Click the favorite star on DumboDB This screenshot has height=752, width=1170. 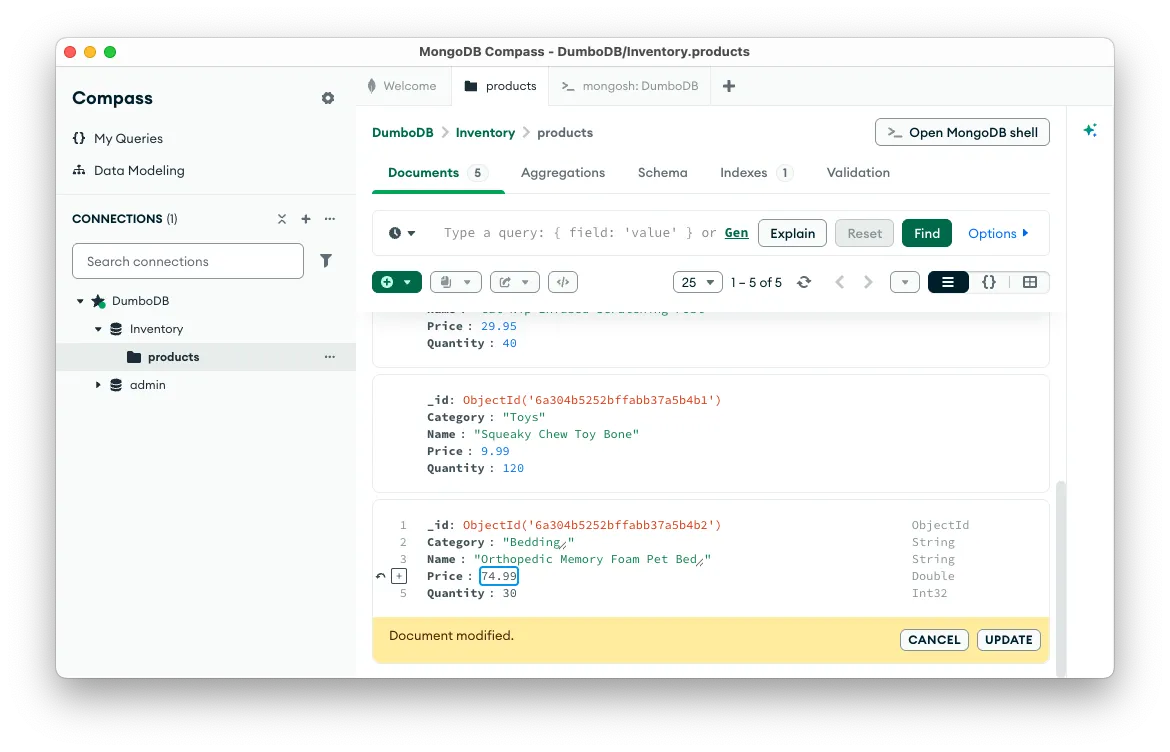[98, 301]
